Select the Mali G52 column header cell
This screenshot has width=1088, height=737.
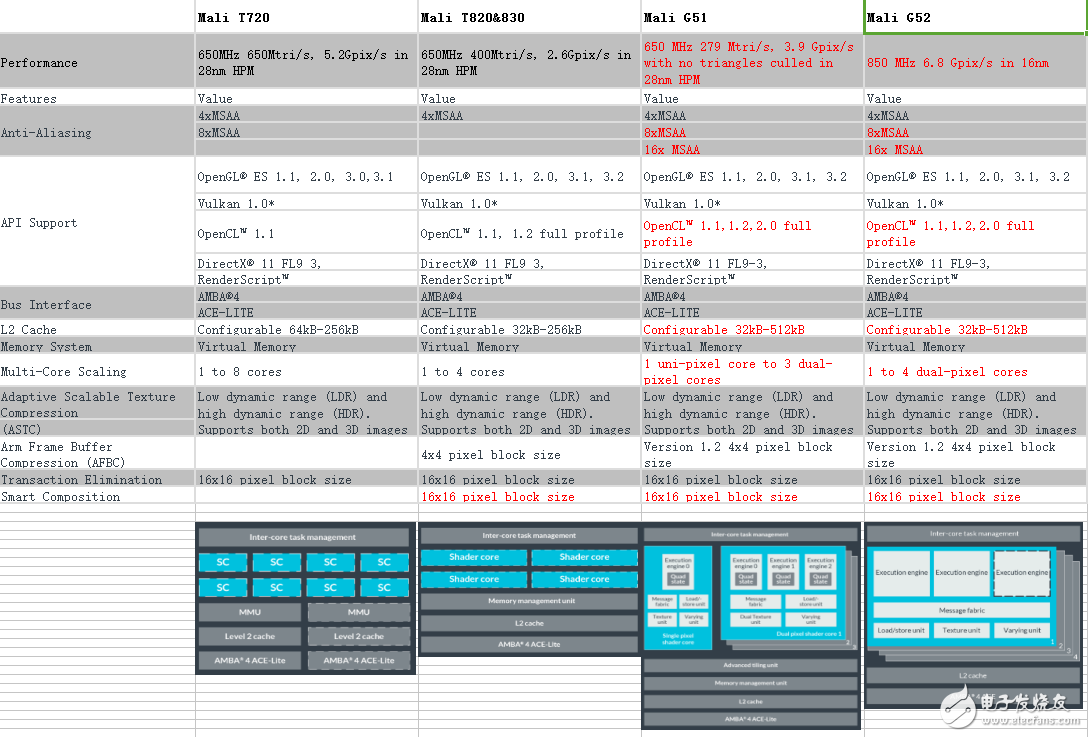tap(974, 17)
